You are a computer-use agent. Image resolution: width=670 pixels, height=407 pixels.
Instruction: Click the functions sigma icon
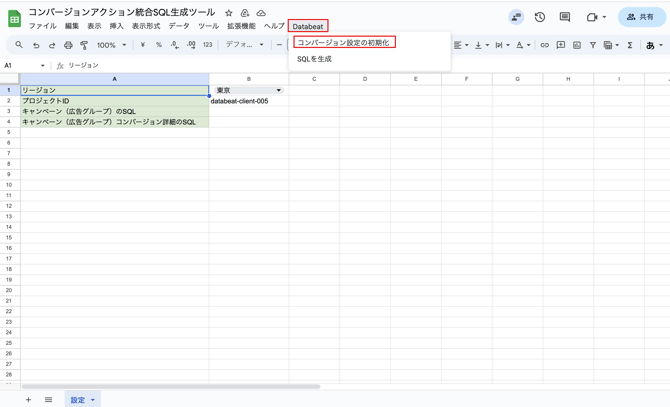tap(629, 45)
